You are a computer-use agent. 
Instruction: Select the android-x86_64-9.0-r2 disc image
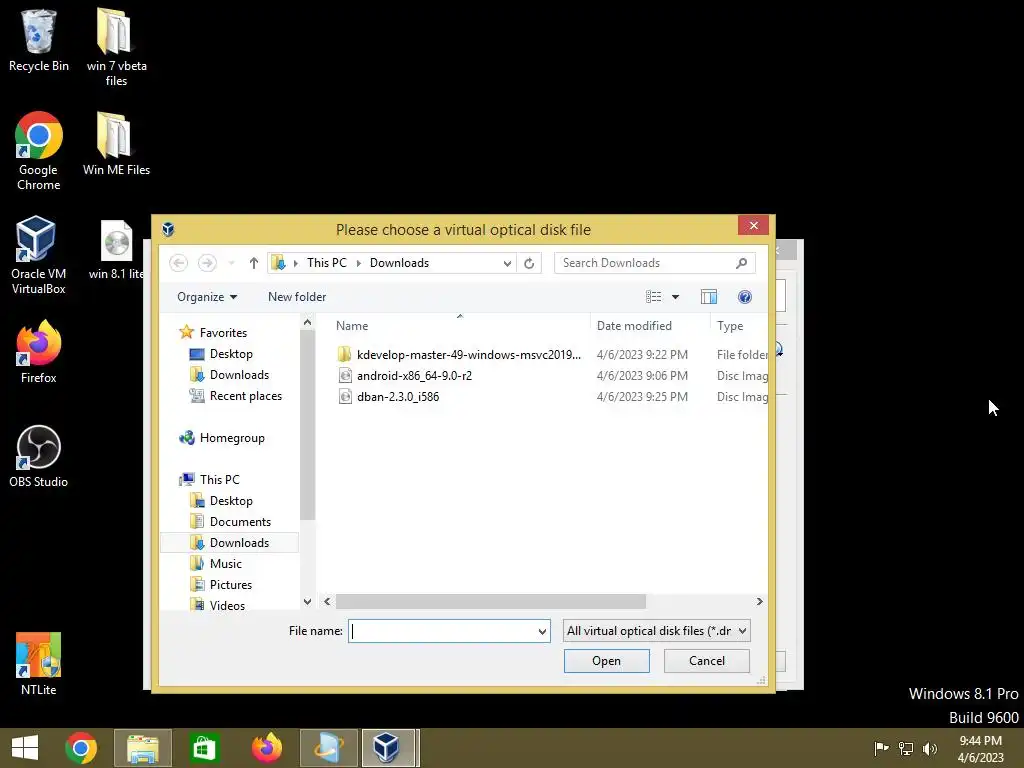tap(405, 376)
